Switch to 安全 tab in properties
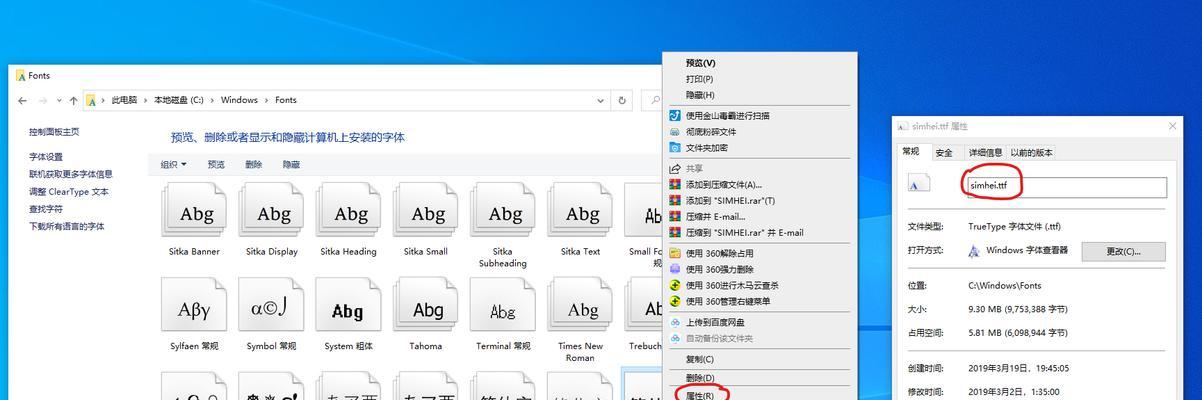The height and width of the screenshot is (400, 1202). 944,153
